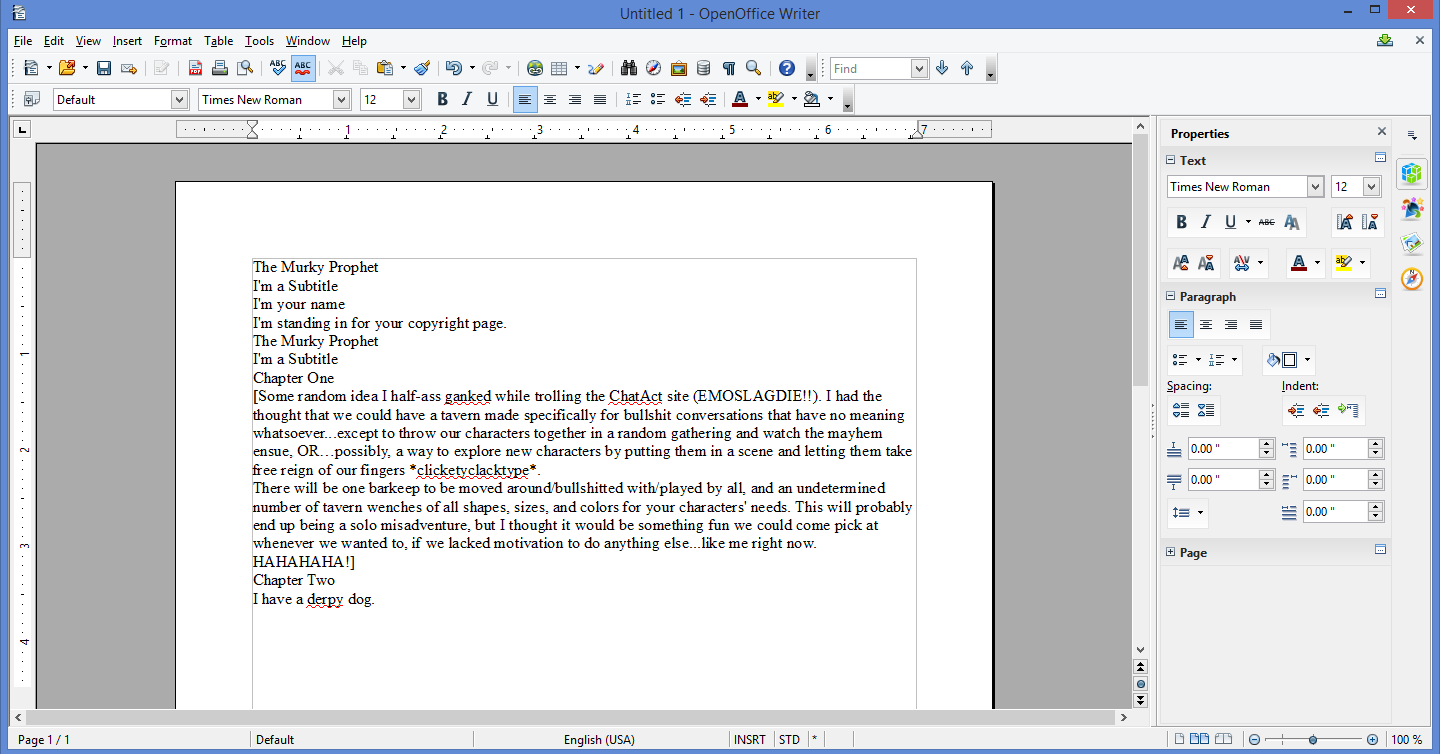Open the Gallery from the toolbar
This screenshot has width=1440, height=754.
tap(679, 68)
